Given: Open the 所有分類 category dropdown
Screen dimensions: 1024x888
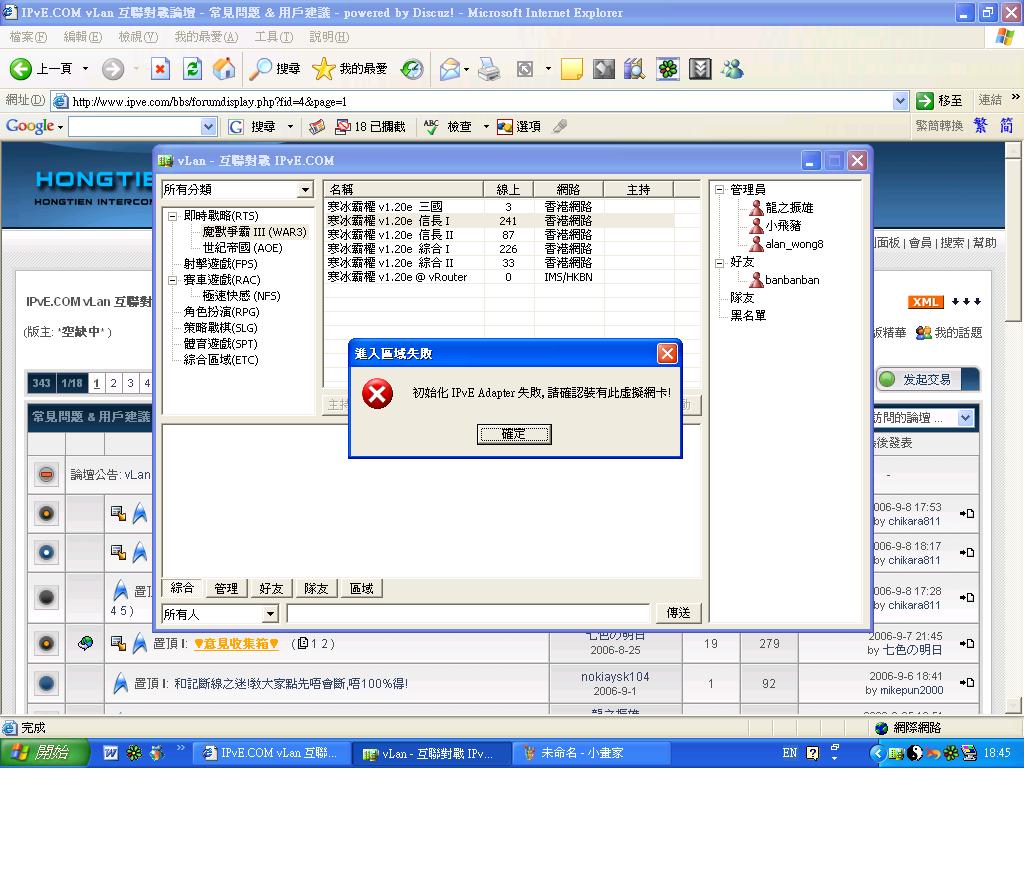Looking at the screenshot, I should pos(305,190).
